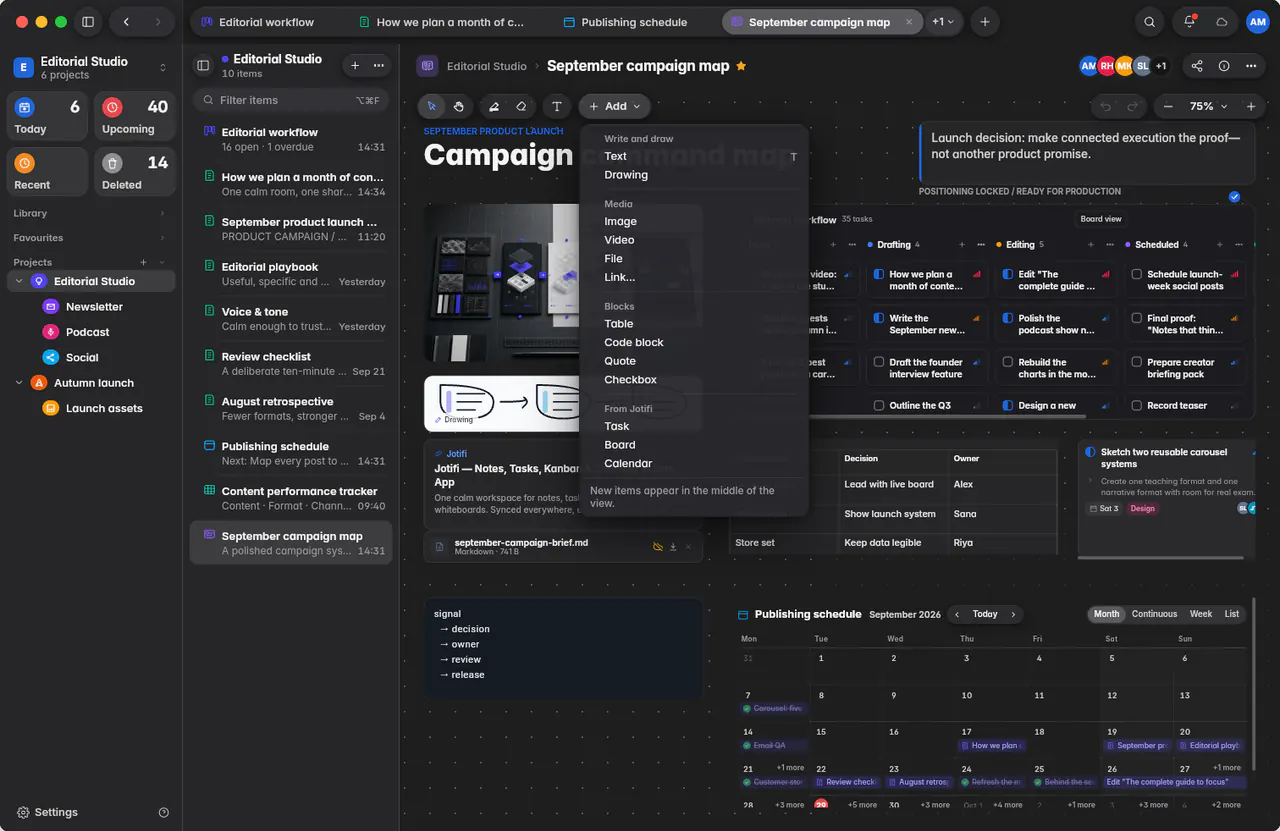Image resolution: width=1280 pixels, height=831 pixels.
Task: Zoom in with the plus button
Action: click(1250, 106)
